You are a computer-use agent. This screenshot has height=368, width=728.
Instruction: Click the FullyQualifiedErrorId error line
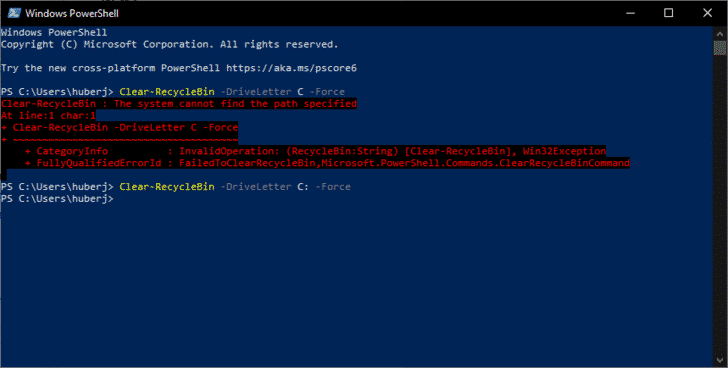327,163
